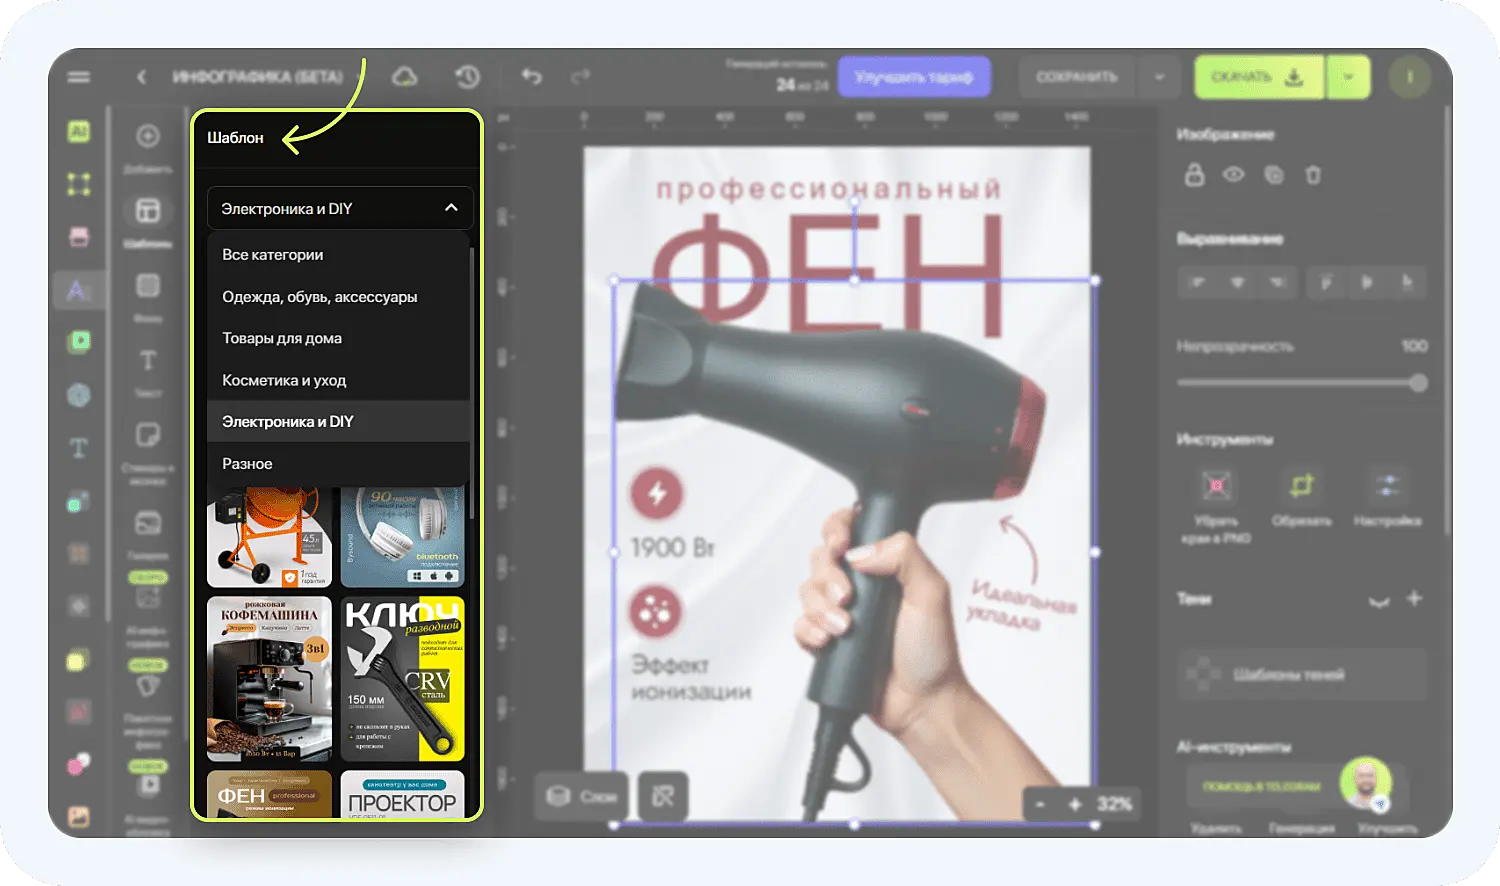Viewport: 1500px width, 886px height.
Task: Go back using the top-left arrow
Action: 142,77
